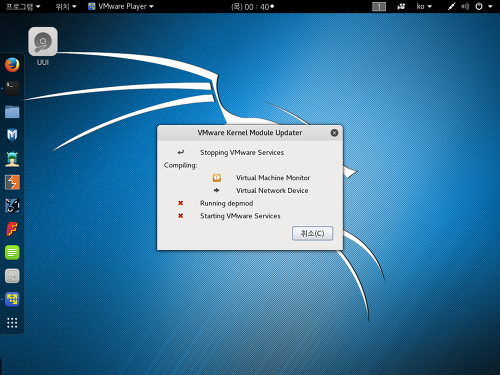The width and height of the screenshot is (500, 375).
Task: Open the Files folder icon in dock
Action: (12, 112)
